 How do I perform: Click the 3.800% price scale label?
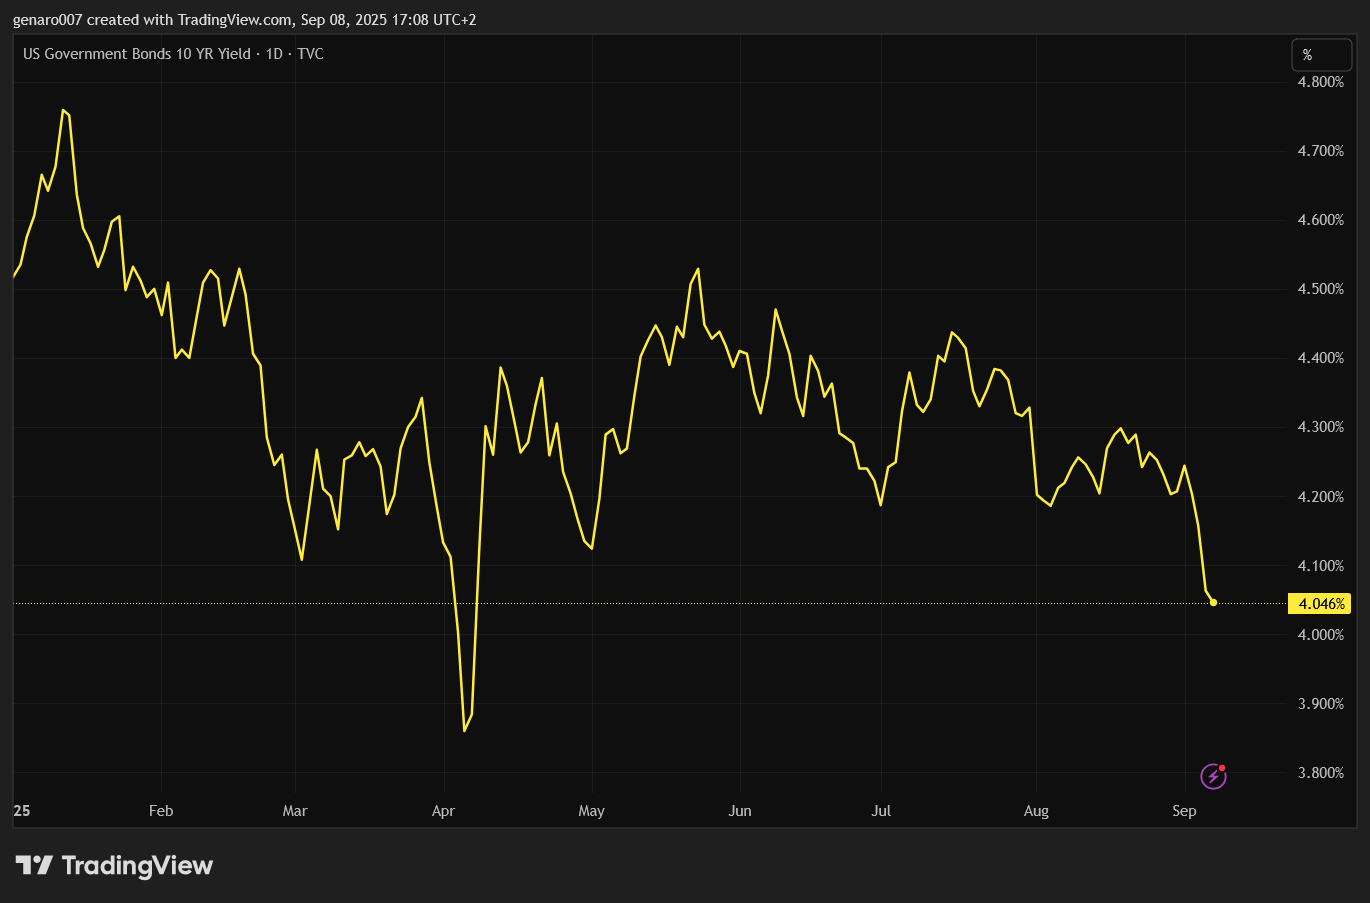click(x=1320, y=773)
